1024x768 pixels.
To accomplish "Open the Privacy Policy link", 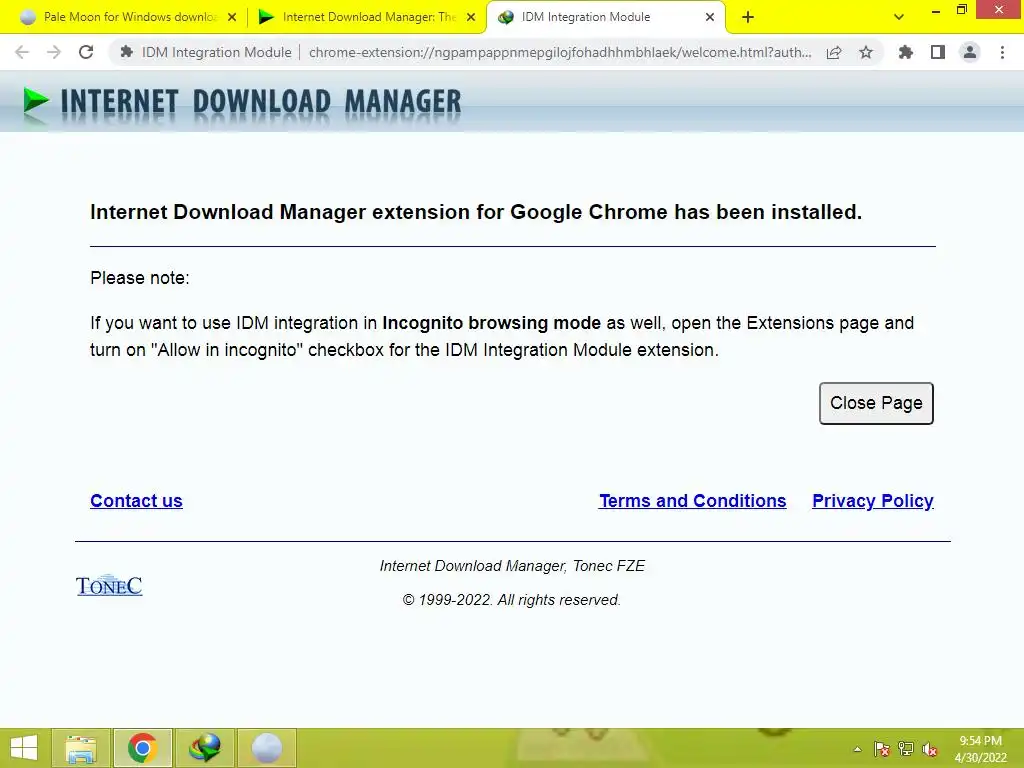I will point(872,501).
